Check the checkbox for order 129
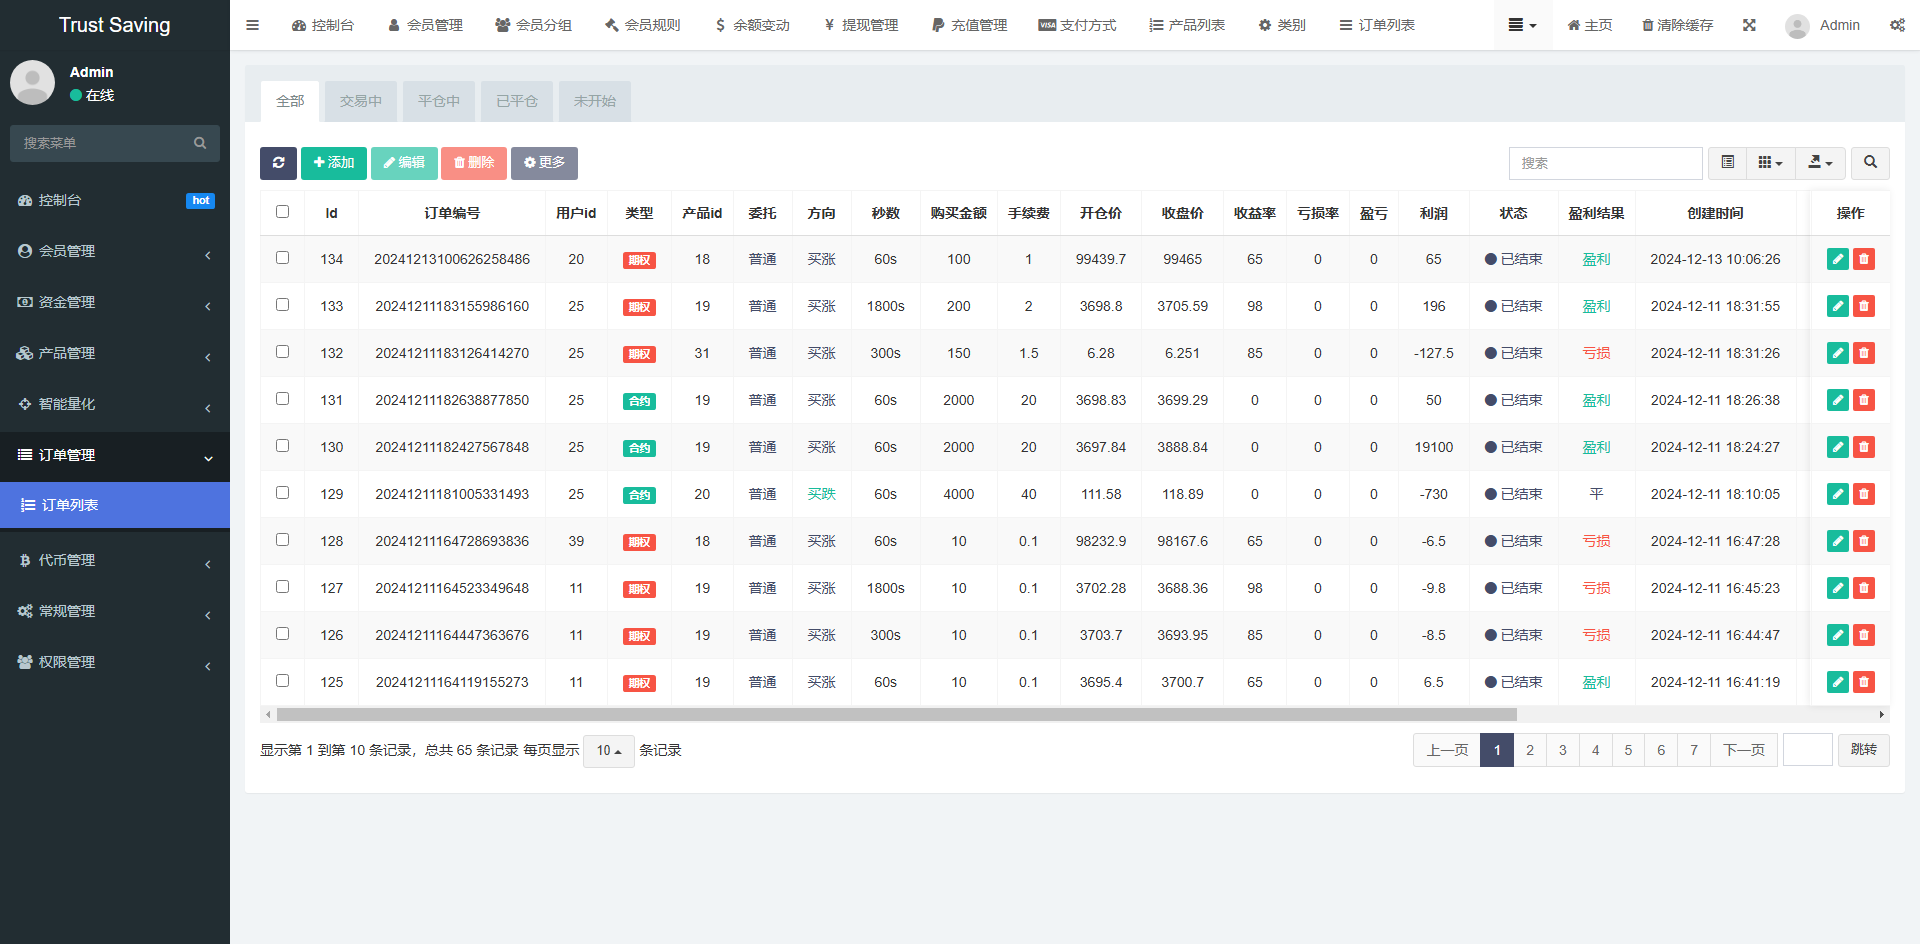Viewport: 1920px width, 944px height. point(282,493)
